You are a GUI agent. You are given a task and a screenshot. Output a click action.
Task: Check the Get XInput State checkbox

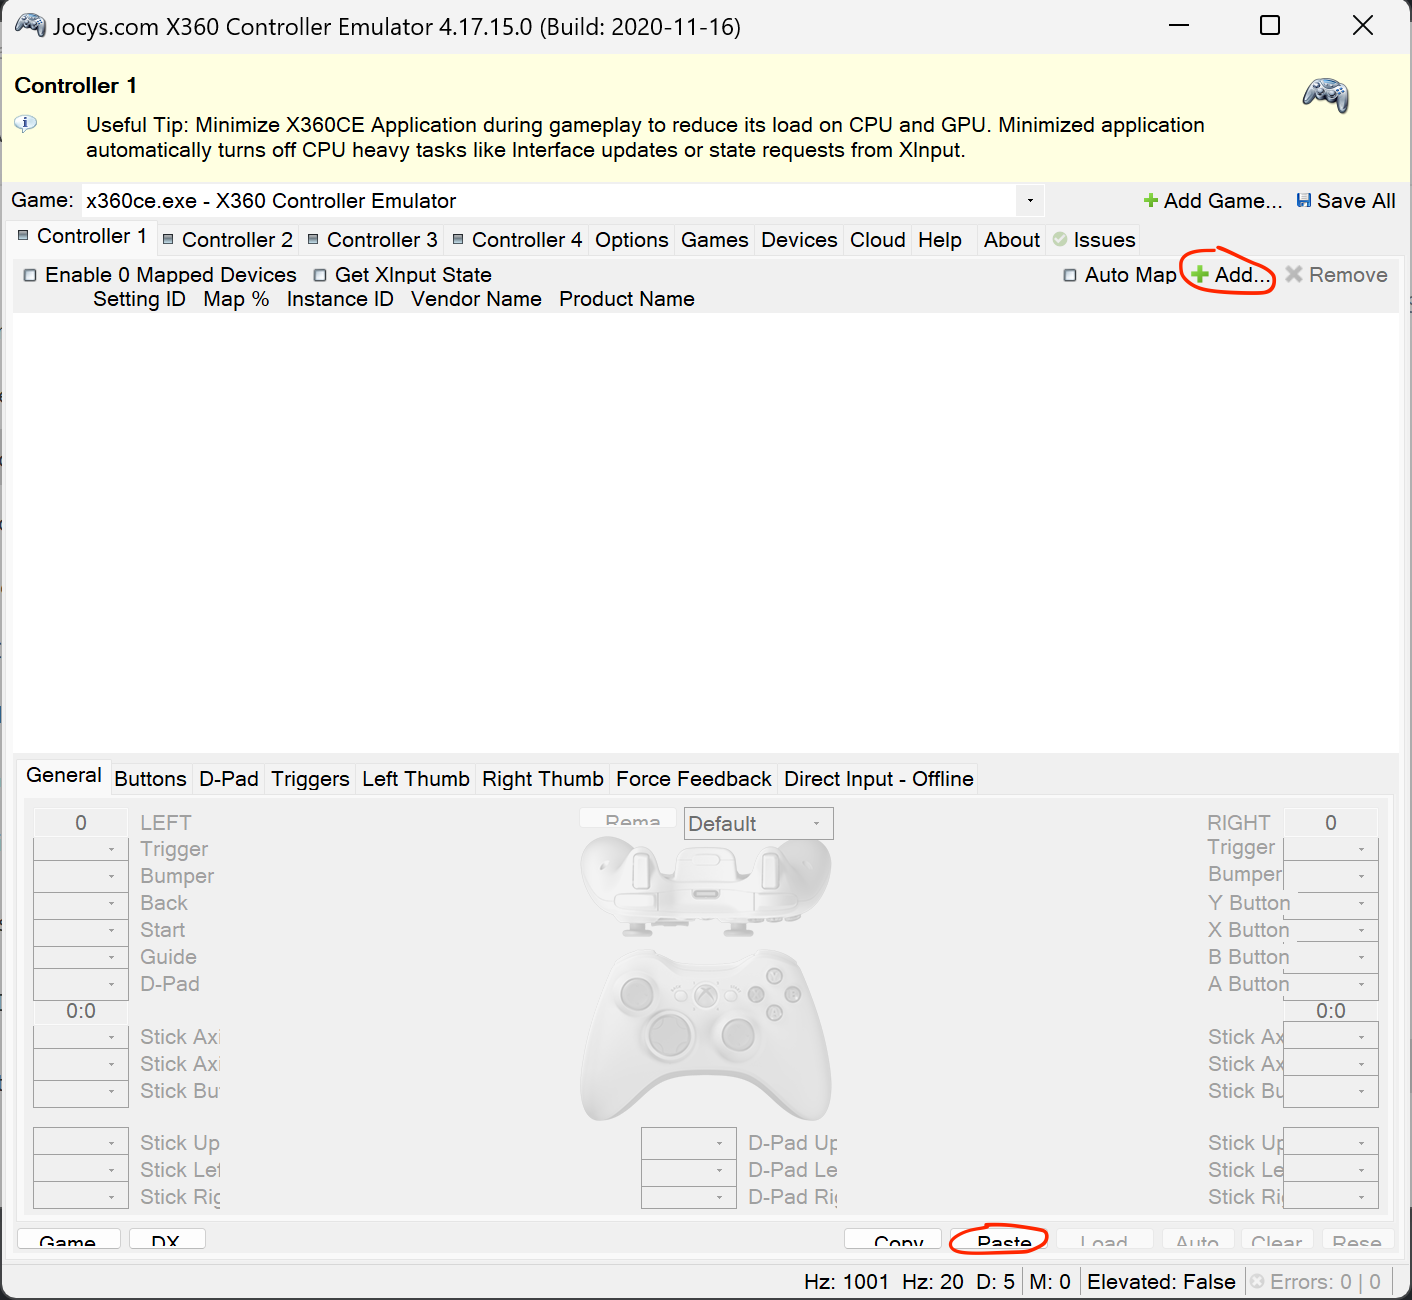point(320,274)
